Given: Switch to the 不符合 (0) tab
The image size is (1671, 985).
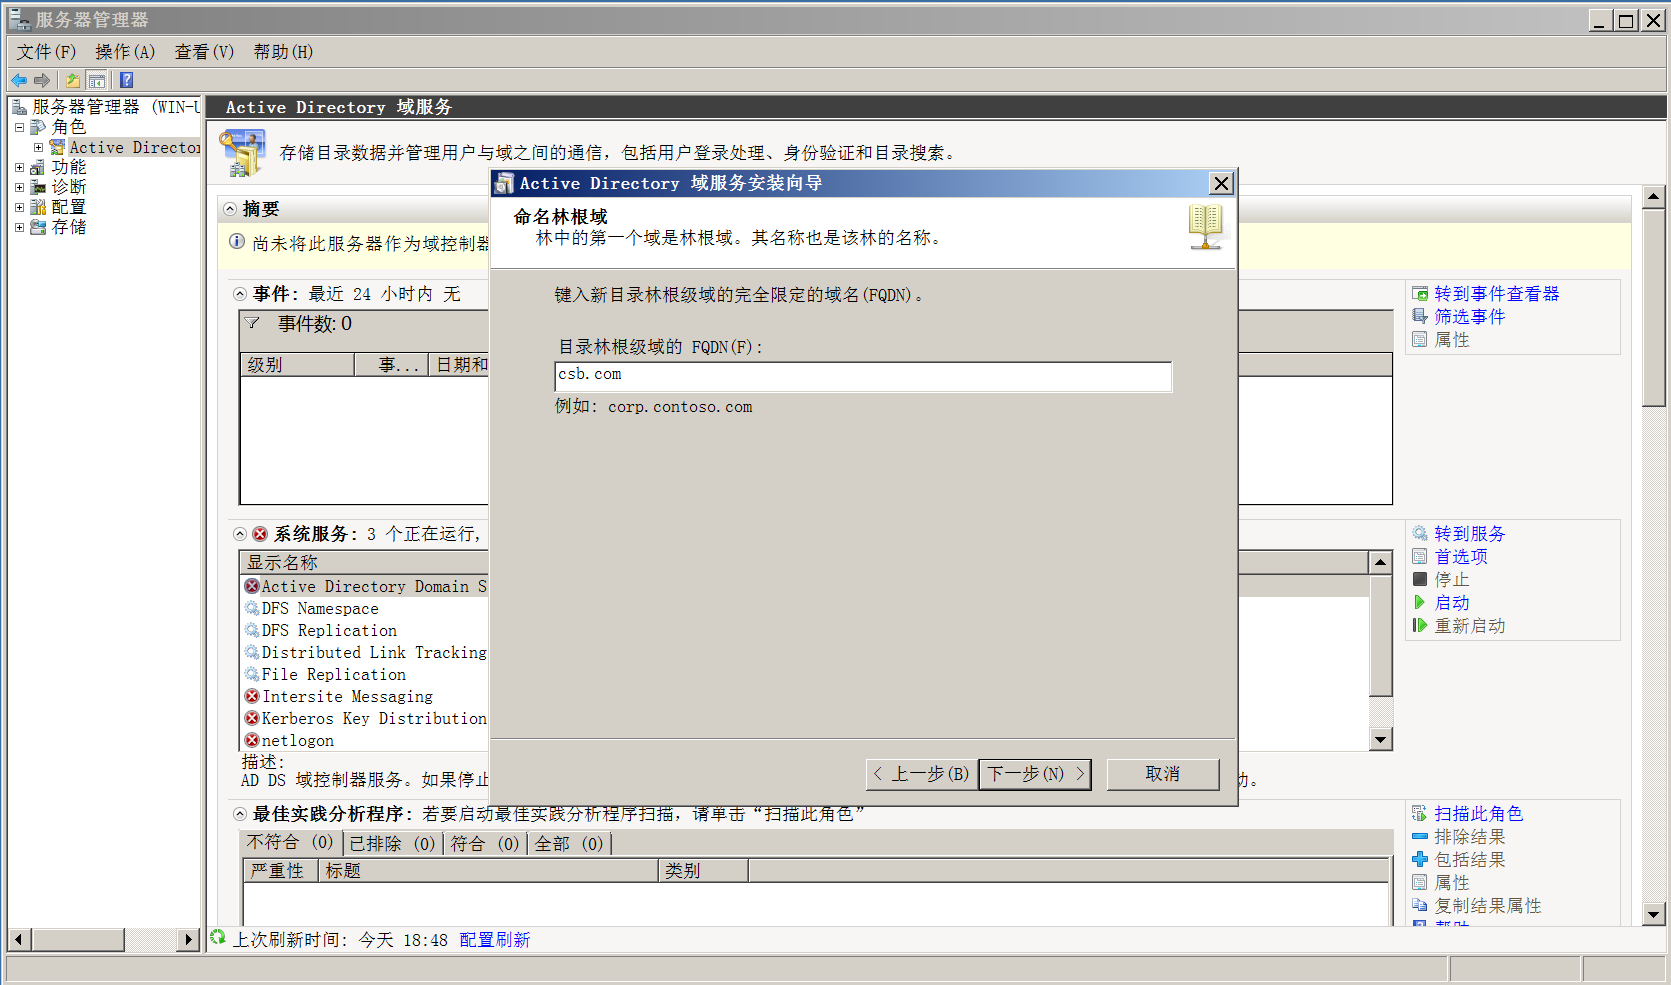Looking at the screenshot, I should [x=290, y=843].
